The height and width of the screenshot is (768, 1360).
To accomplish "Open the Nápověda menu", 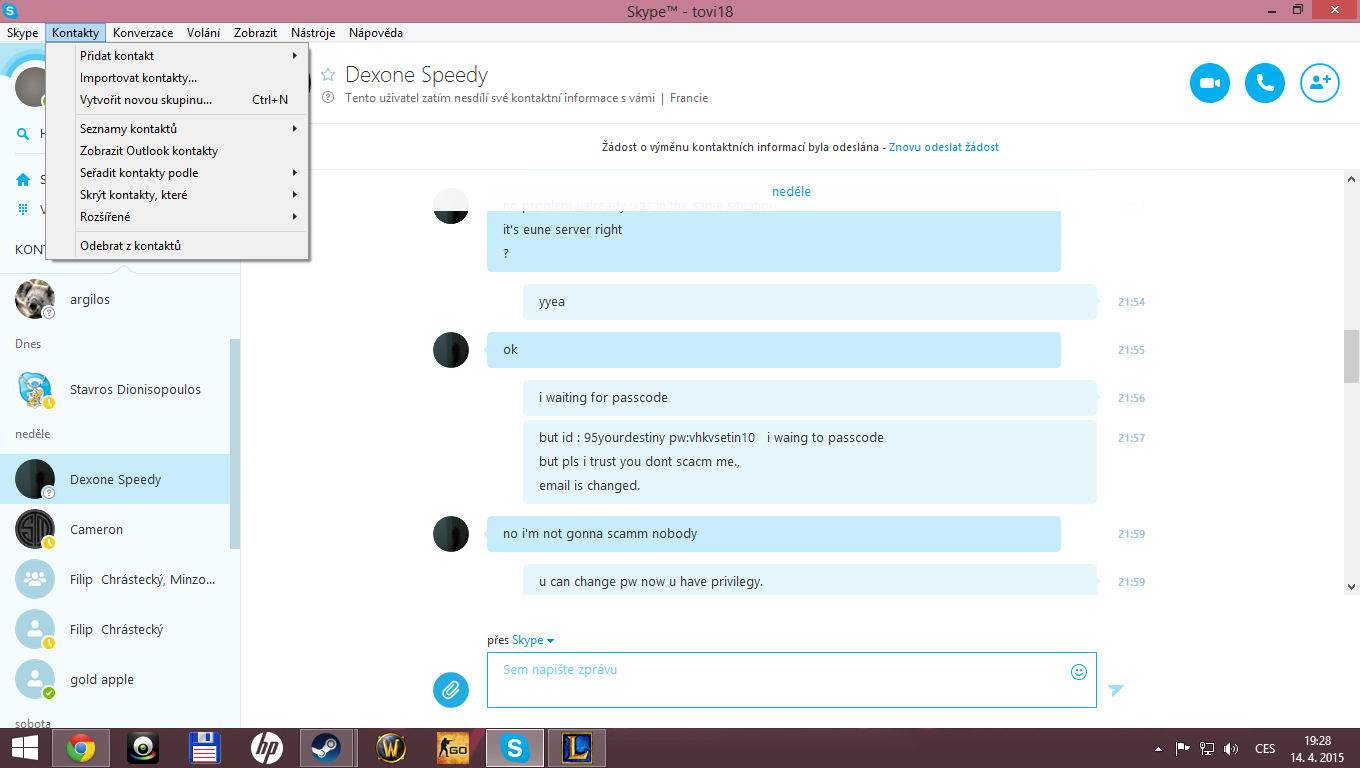I will point(376,33).
